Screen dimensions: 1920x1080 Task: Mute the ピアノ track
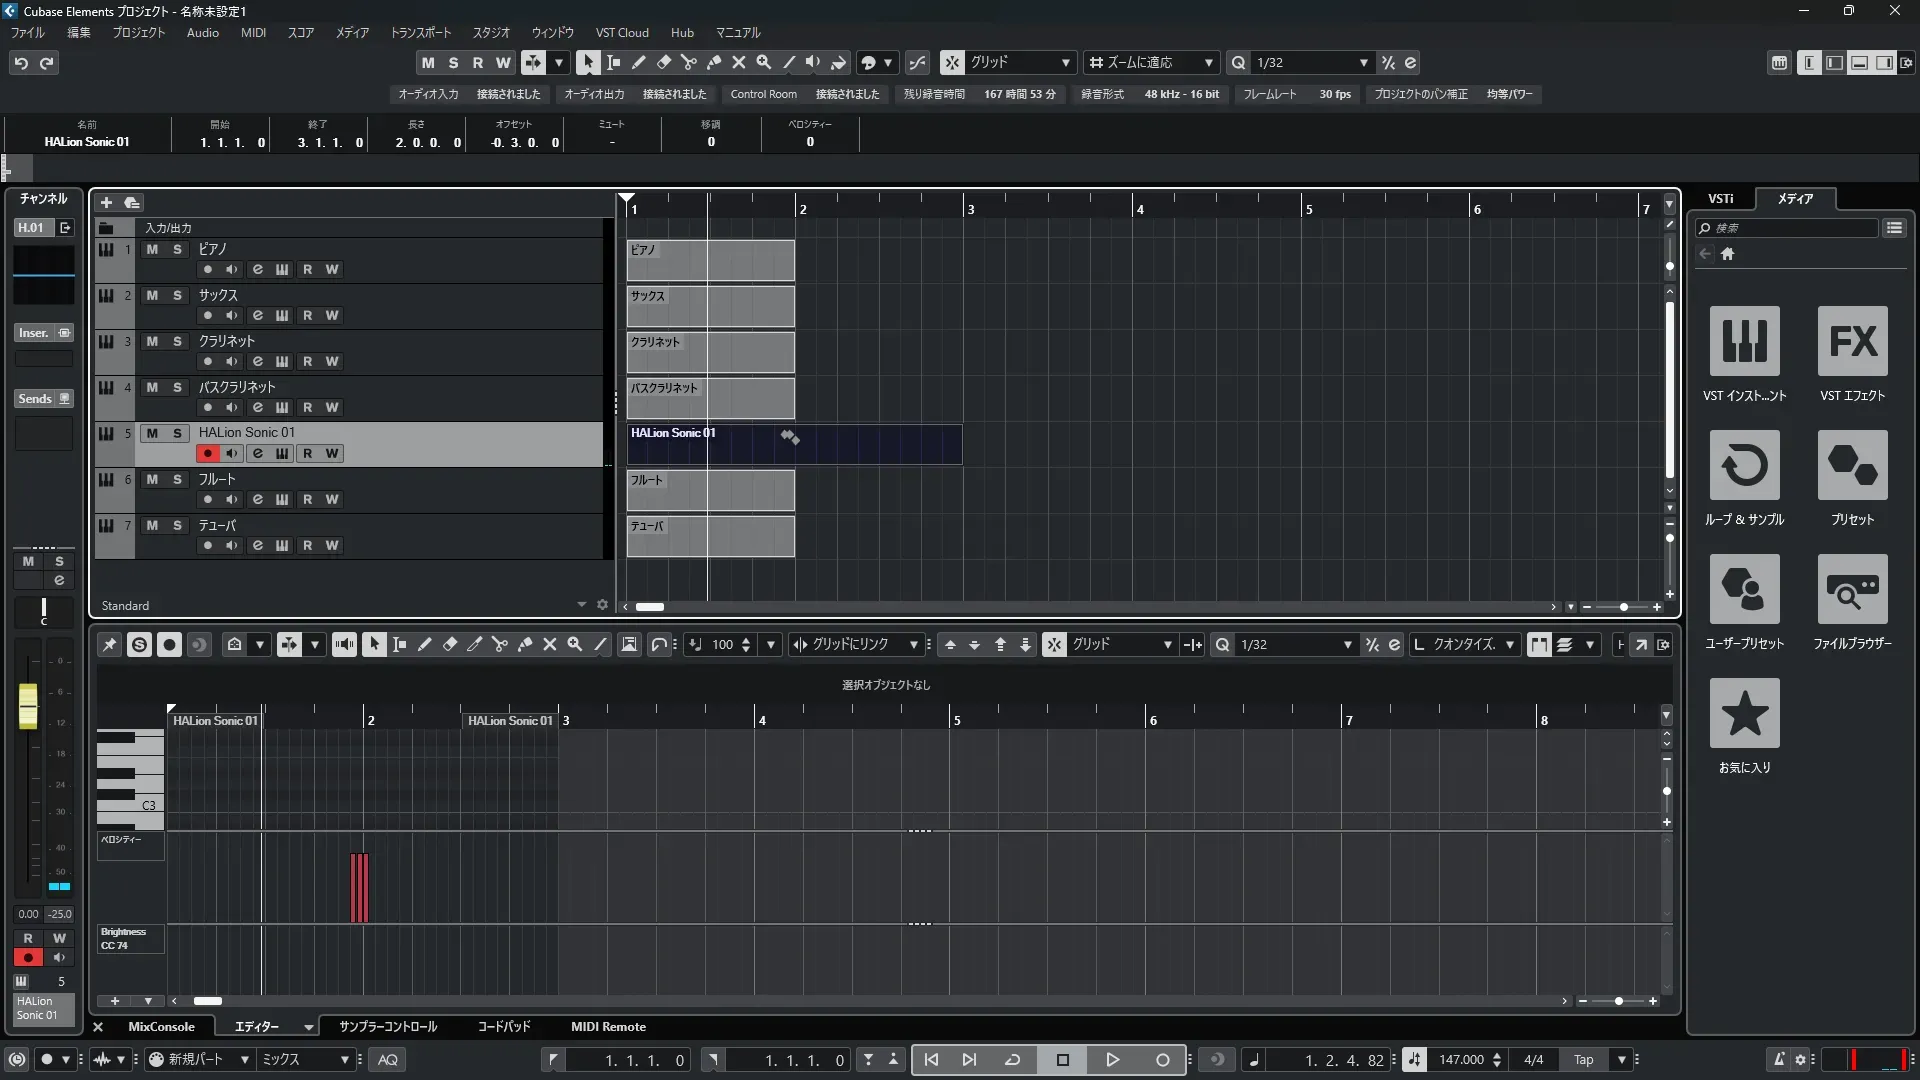tap(152, 249)
